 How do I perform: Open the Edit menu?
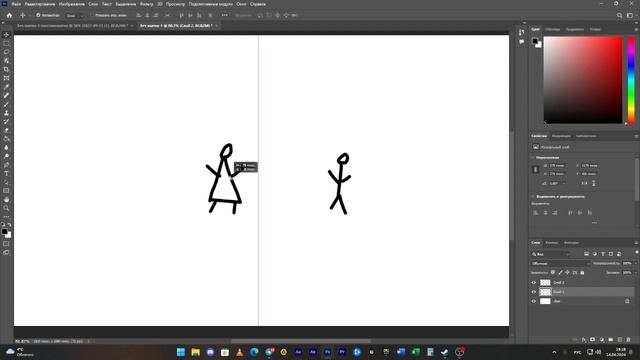pyautogui.click(x=40, y=4)
